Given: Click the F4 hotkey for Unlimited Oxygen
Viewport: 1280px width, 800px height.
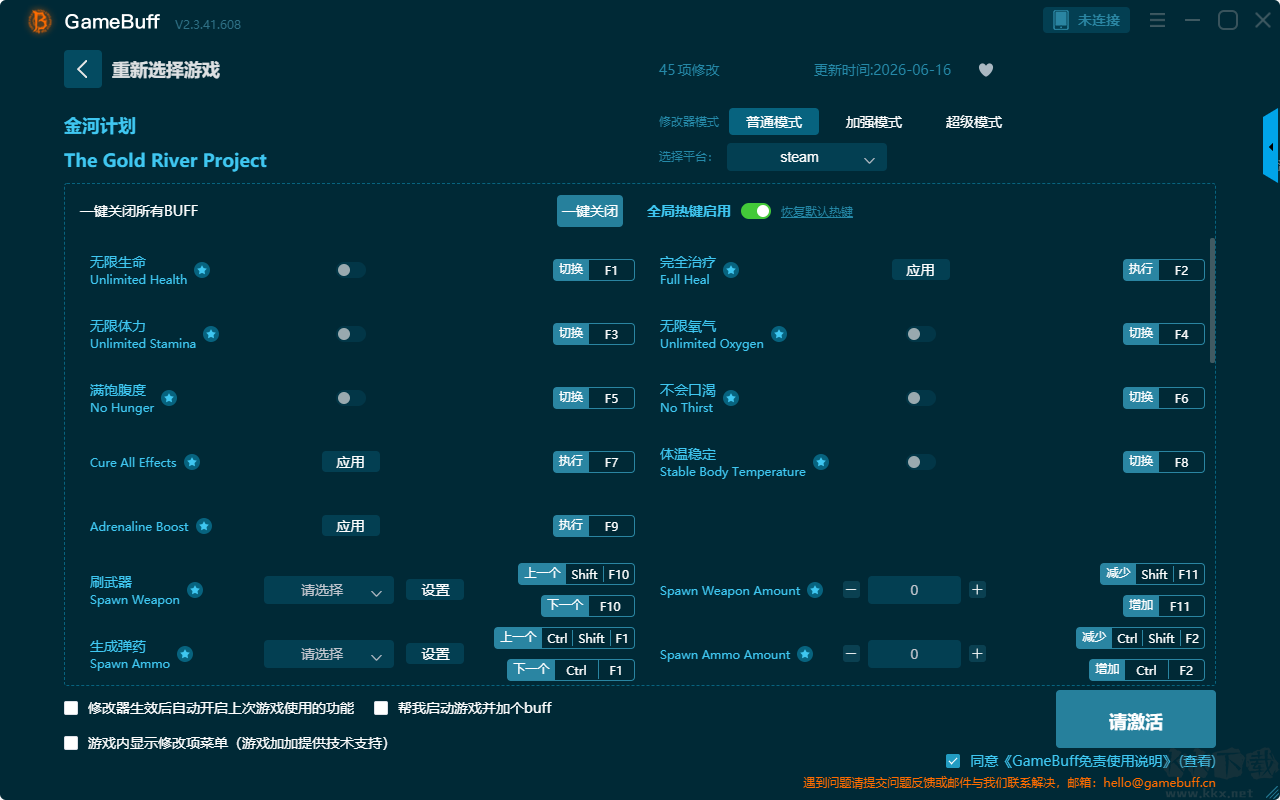Looking at the screenshot, I should tap(1181, 334).
